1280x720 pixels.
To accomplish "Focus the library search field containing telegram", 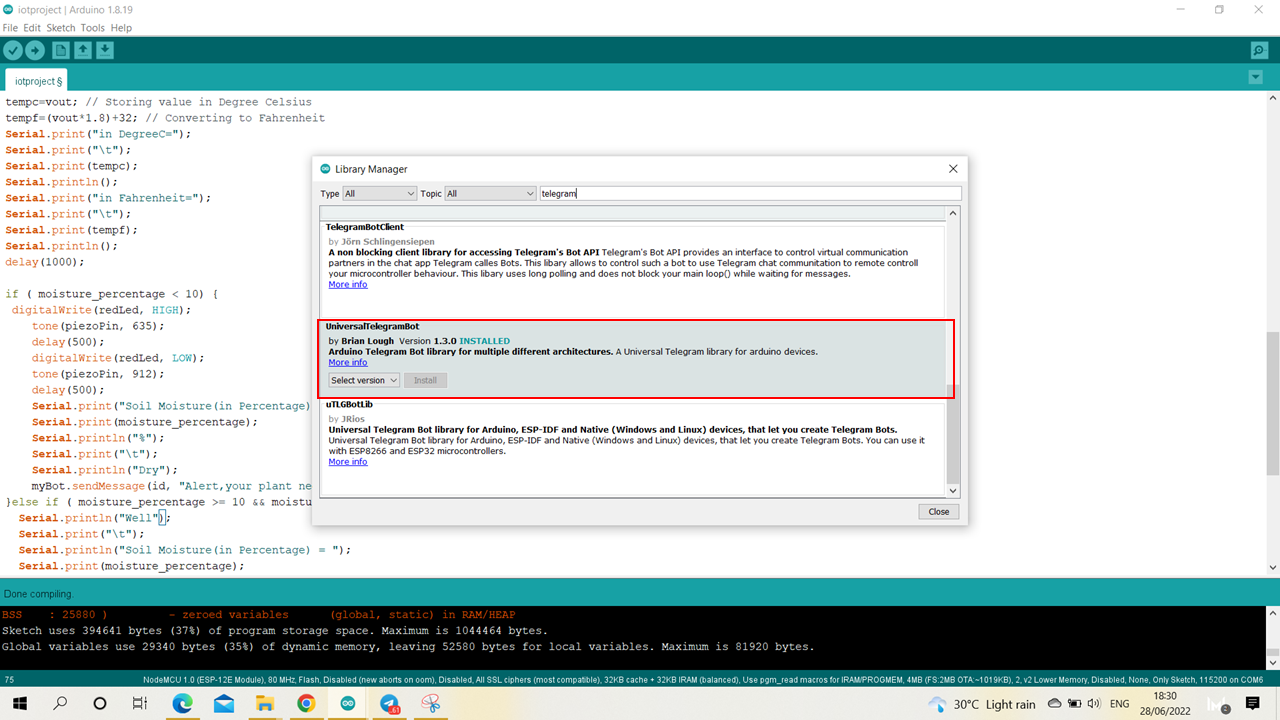I will point(750,193).
